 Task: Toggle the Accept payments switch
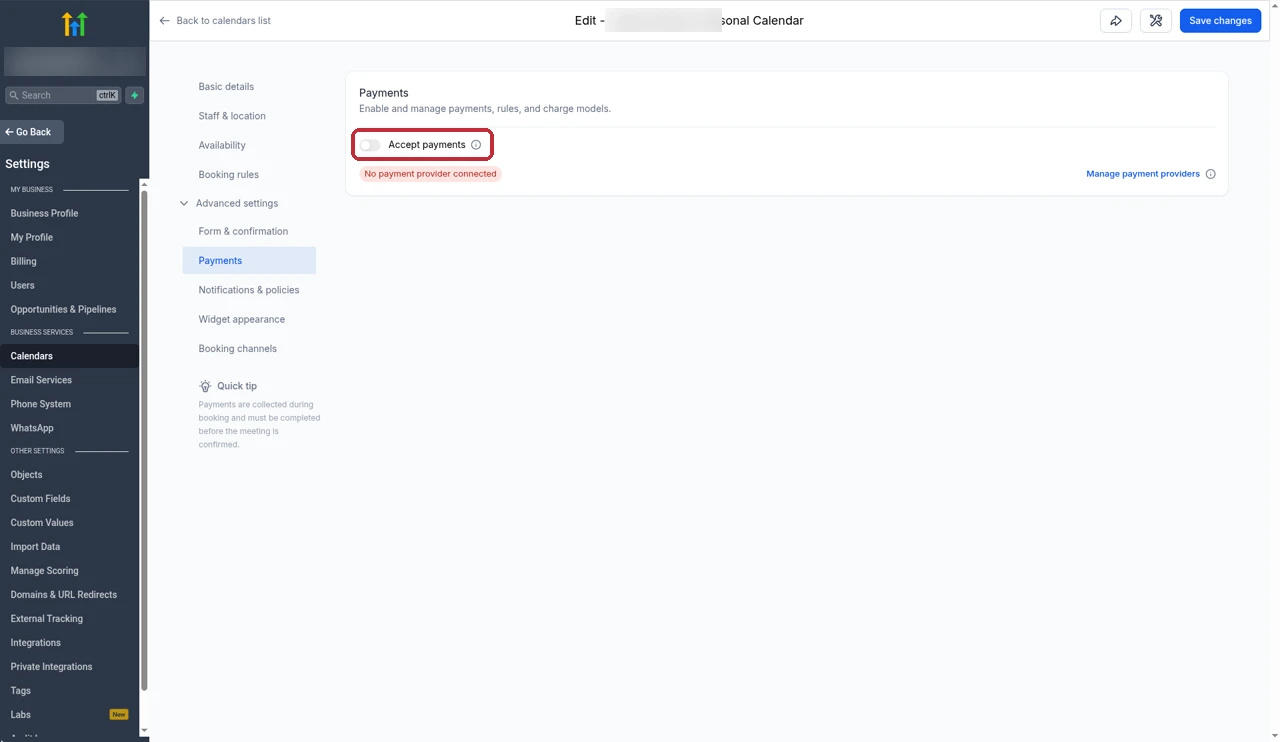[x=370, y=145]
